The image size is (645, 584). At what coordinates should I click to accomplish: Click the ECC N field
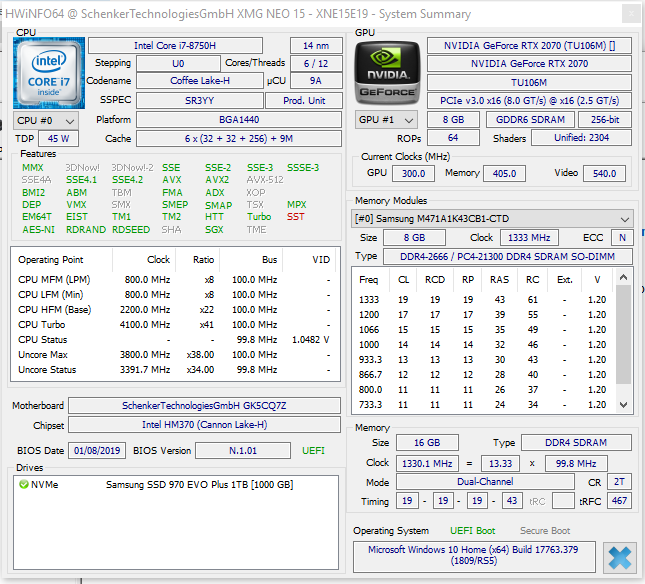(x=622, y=238)
